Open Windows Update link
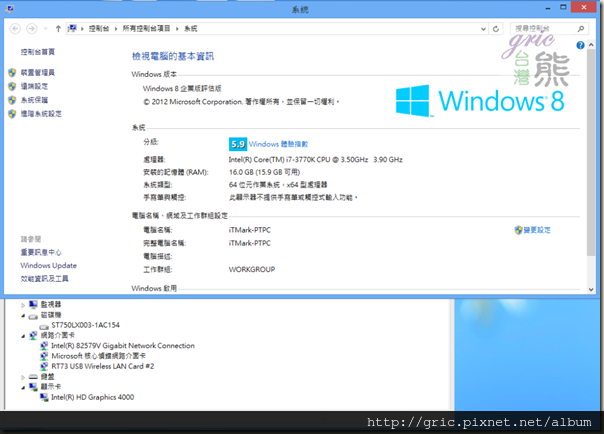The image size is (604, 434). pyautogui.click(x=49, y=265)
